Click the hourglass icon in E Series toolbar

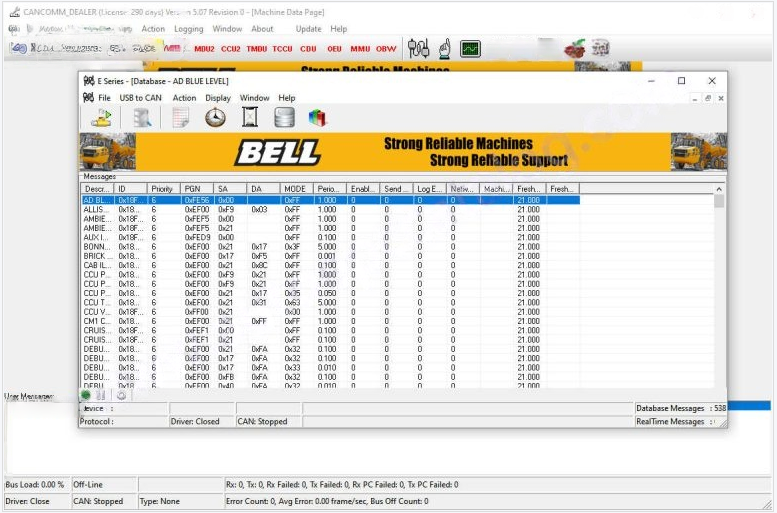pos(250,118)
